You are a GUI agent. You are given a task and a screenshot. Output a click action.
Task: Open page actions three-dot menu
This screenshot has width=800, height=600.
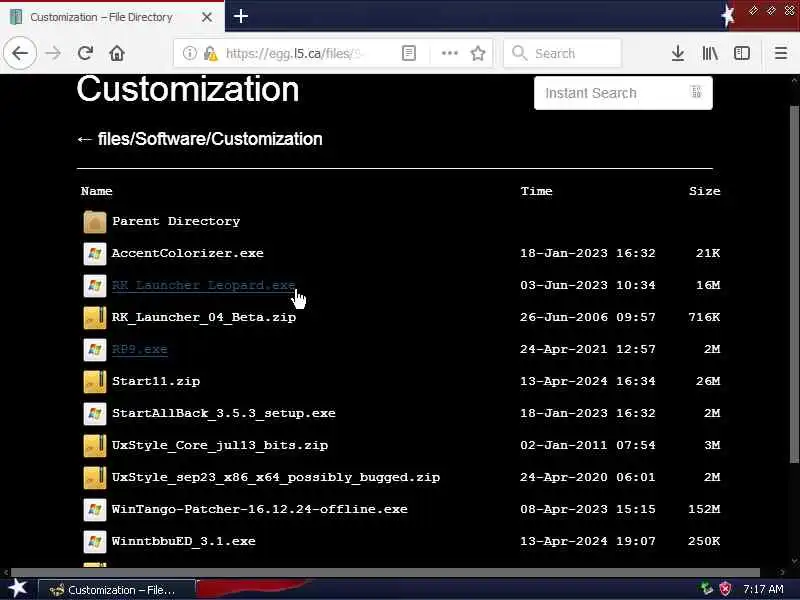(449, 53)
